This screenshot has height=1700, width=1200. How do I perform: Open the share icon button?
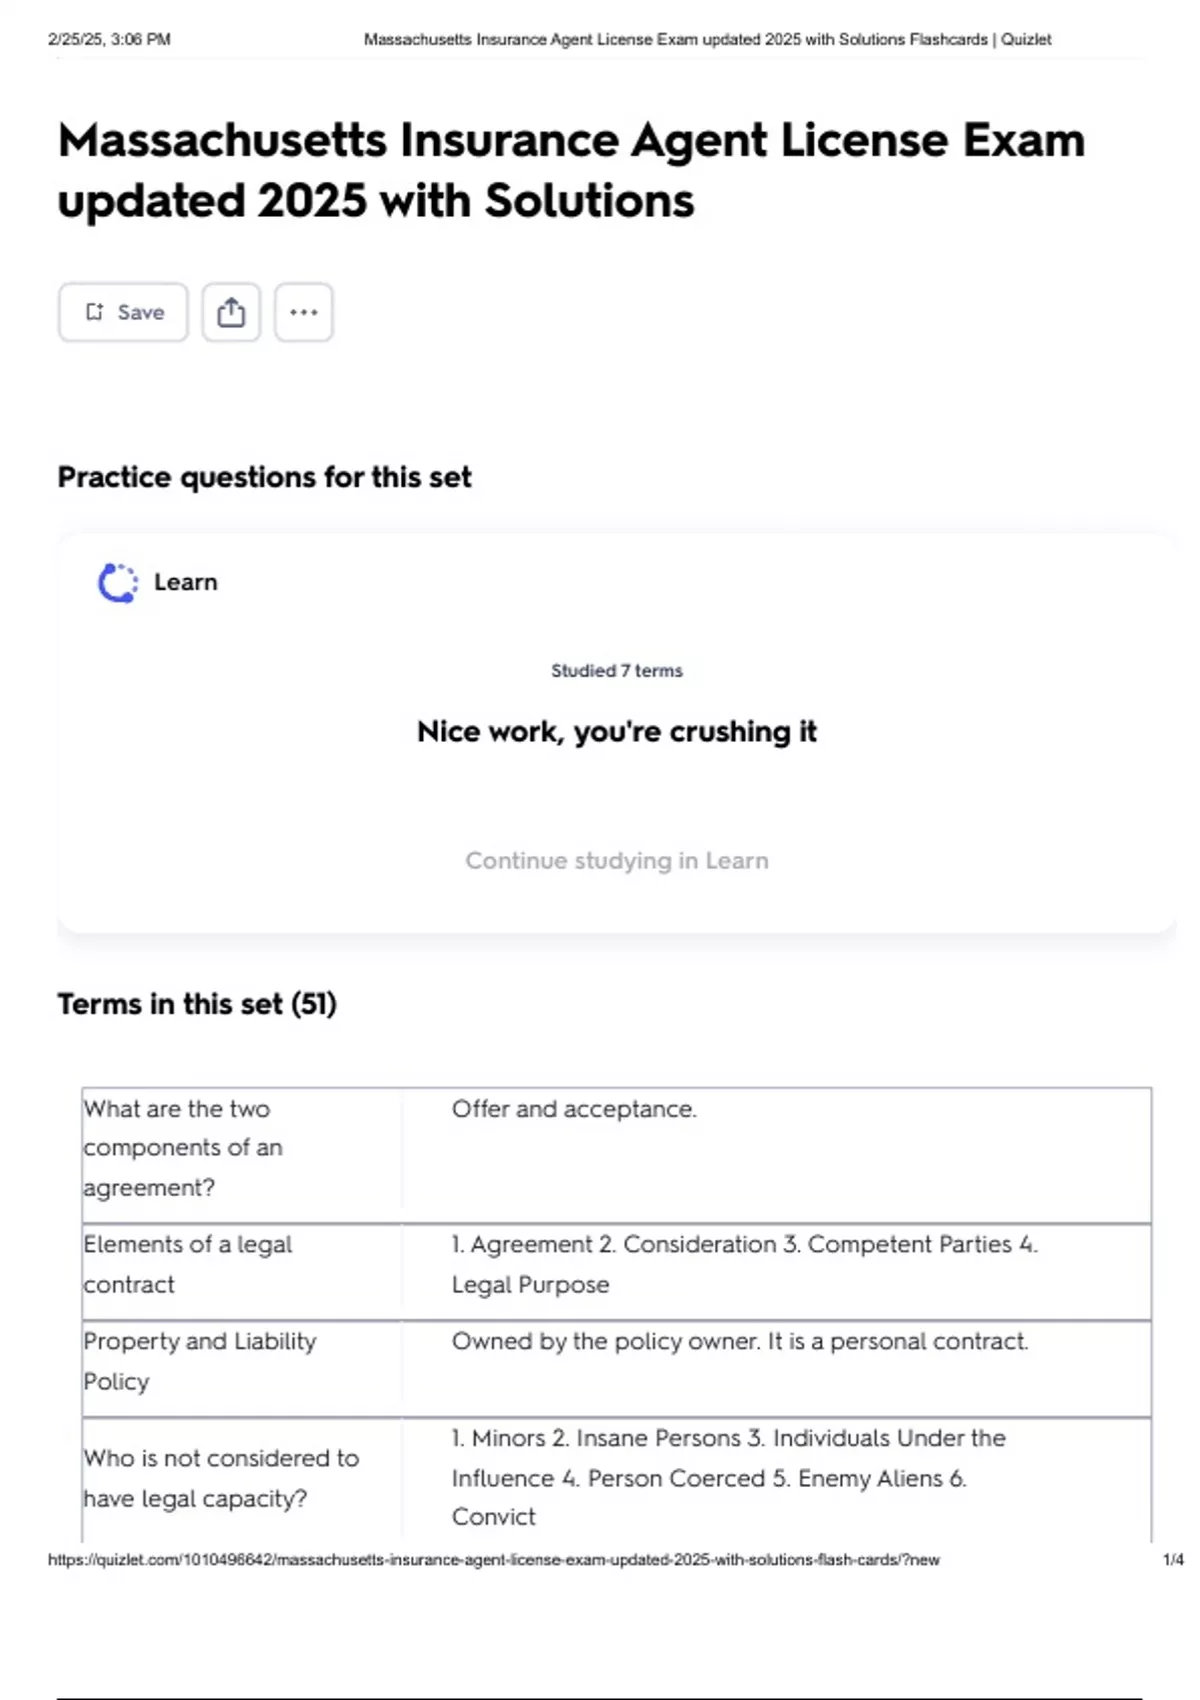[231, 312]
